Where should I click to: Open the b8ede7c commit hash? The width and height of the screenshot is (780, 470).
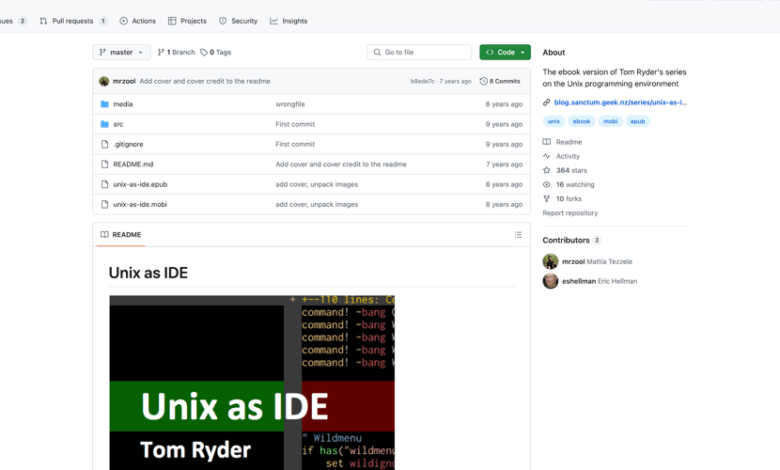(x=422, y=81)
